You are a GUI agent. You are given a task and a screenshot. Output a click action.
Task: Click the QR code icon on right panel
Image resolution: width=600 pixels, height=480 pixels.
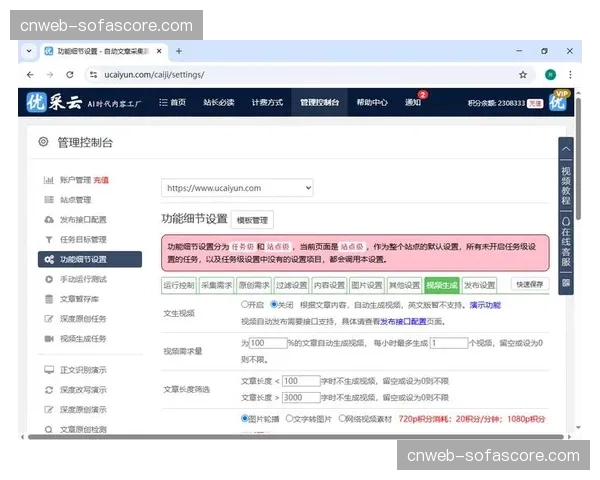[x=566, y=283]
